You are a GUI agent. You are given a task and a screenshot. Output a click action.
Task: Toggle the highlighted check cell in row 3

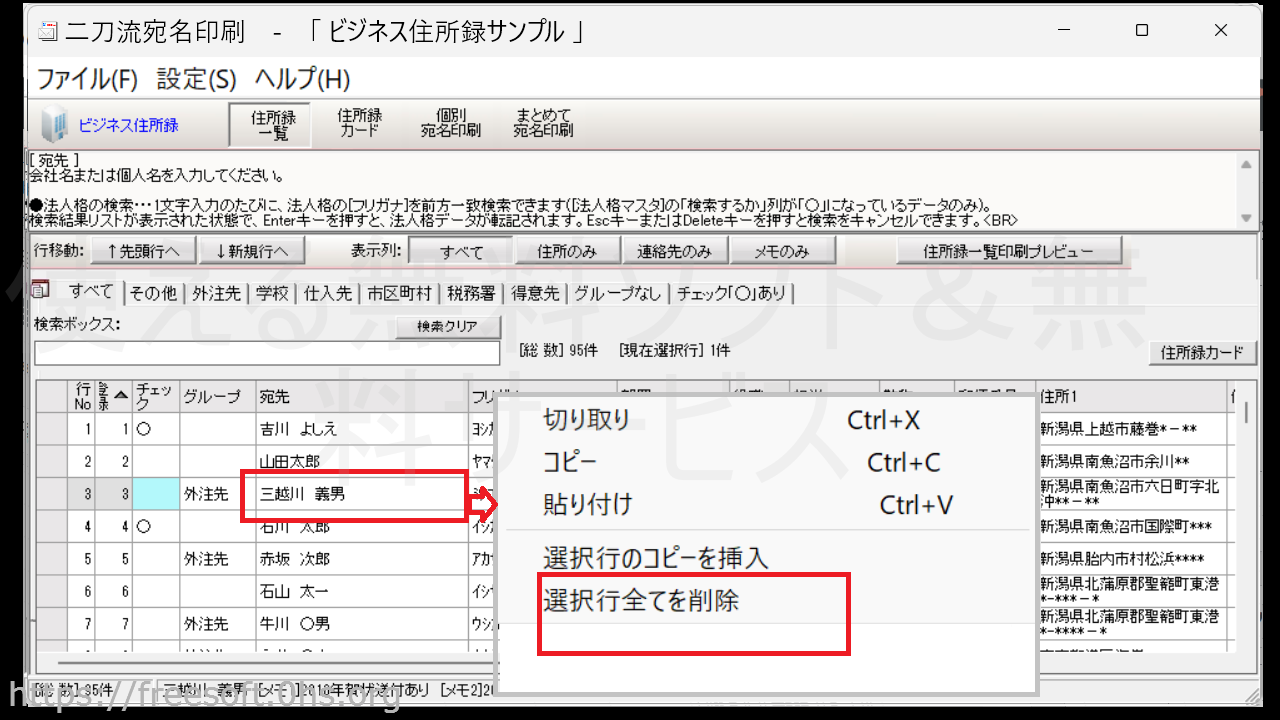point(155,493)
